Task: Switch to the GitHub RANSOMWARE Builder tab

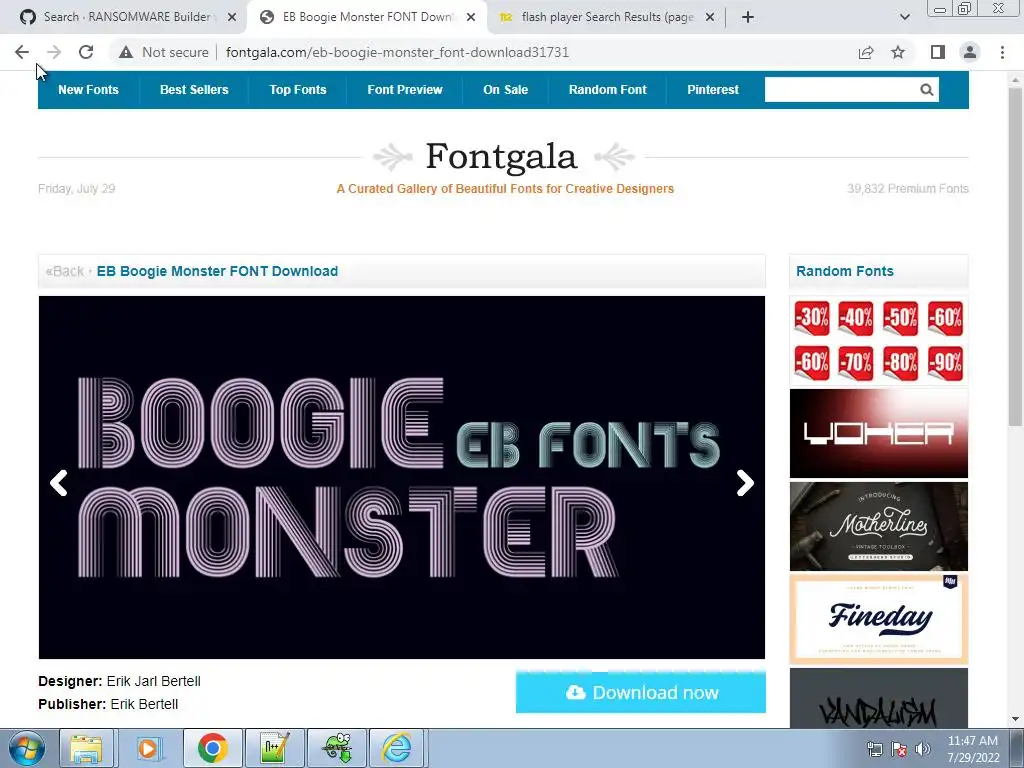Action: (127, 17)
